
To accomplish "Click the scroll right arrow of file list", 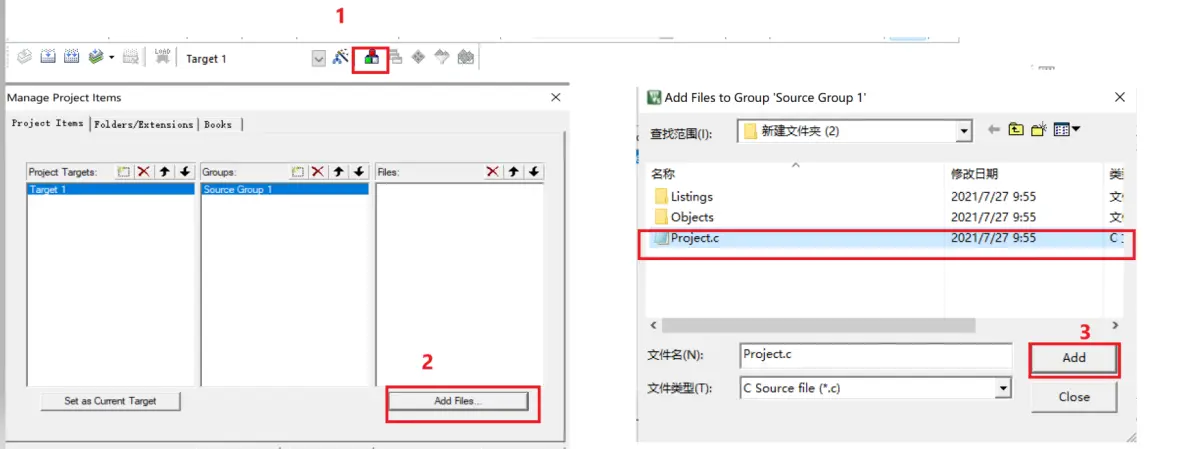I will [x=1115, y=325].
